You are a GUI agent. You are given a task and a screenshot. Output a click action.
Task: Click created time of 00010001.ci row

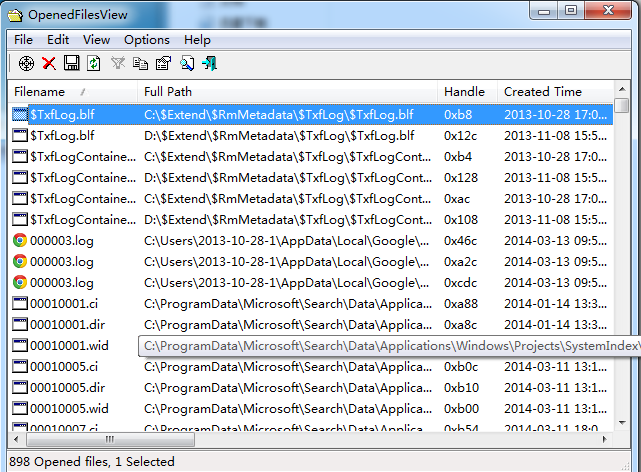point(555,304)
